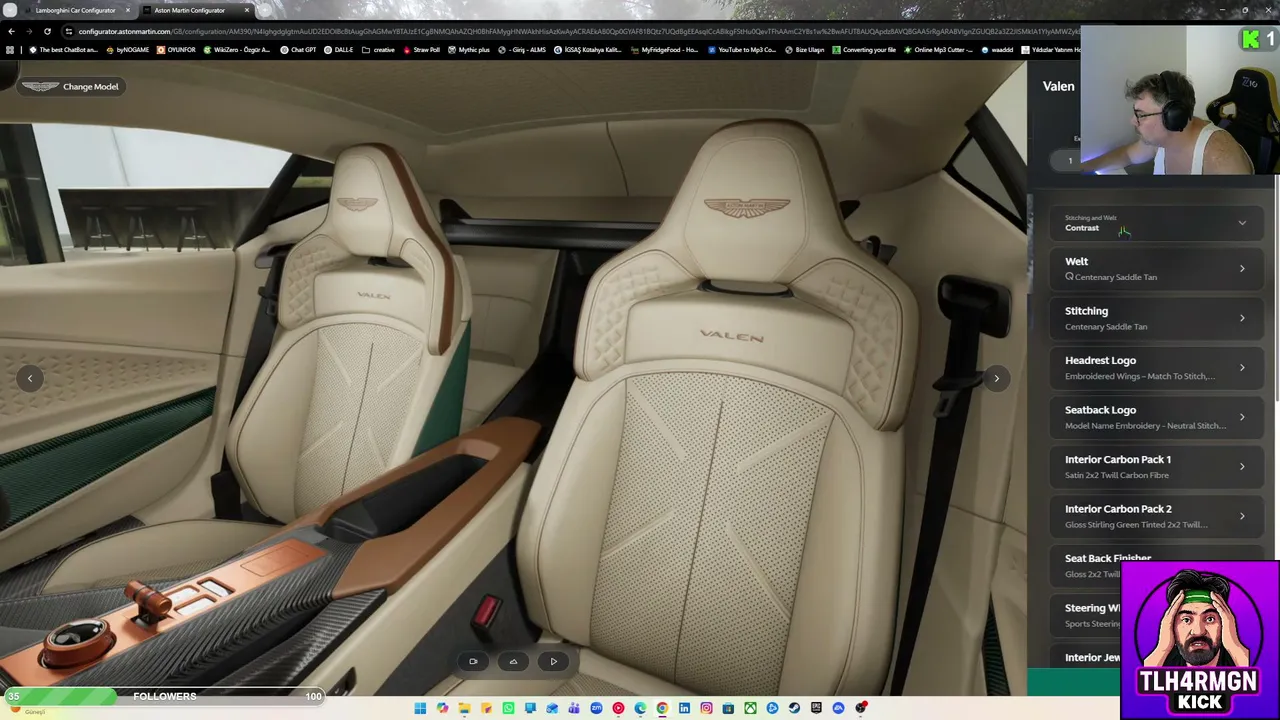Open Microsoft Store from the taskbar
The image size is (1280, 720).
728,709
